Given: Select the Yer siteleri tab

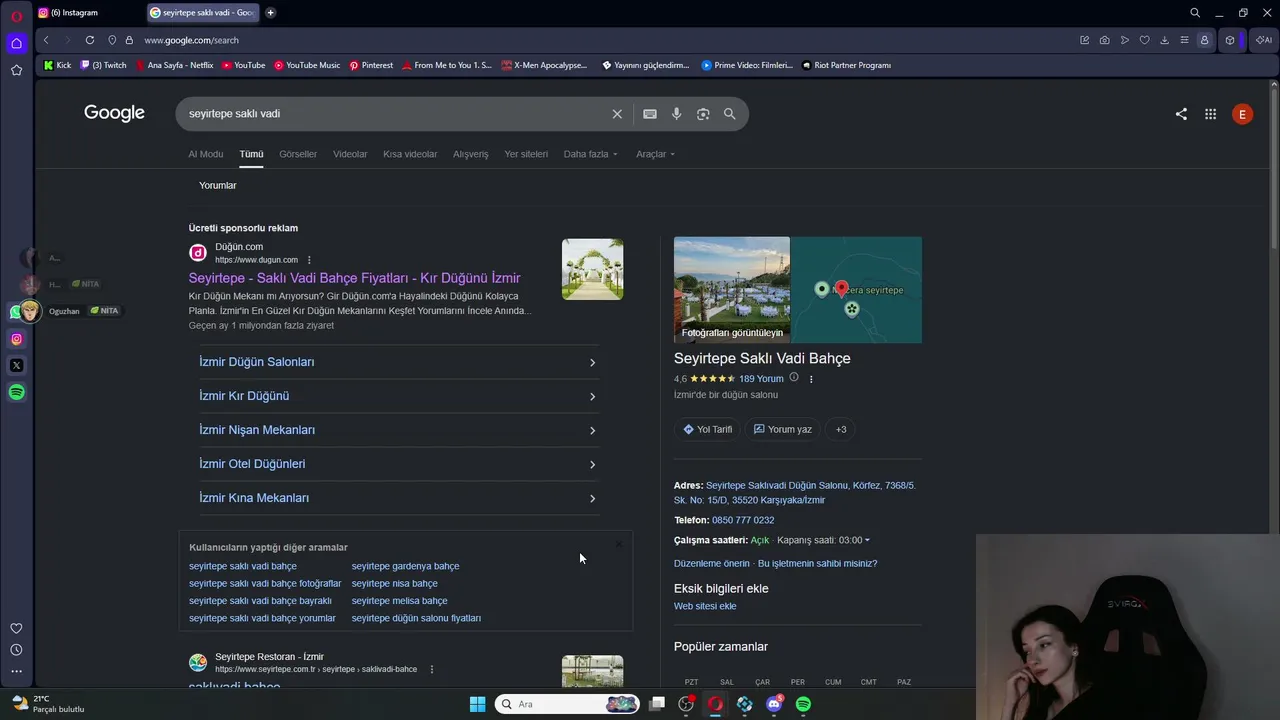Looking at the screenshot, I should [526, 154].
